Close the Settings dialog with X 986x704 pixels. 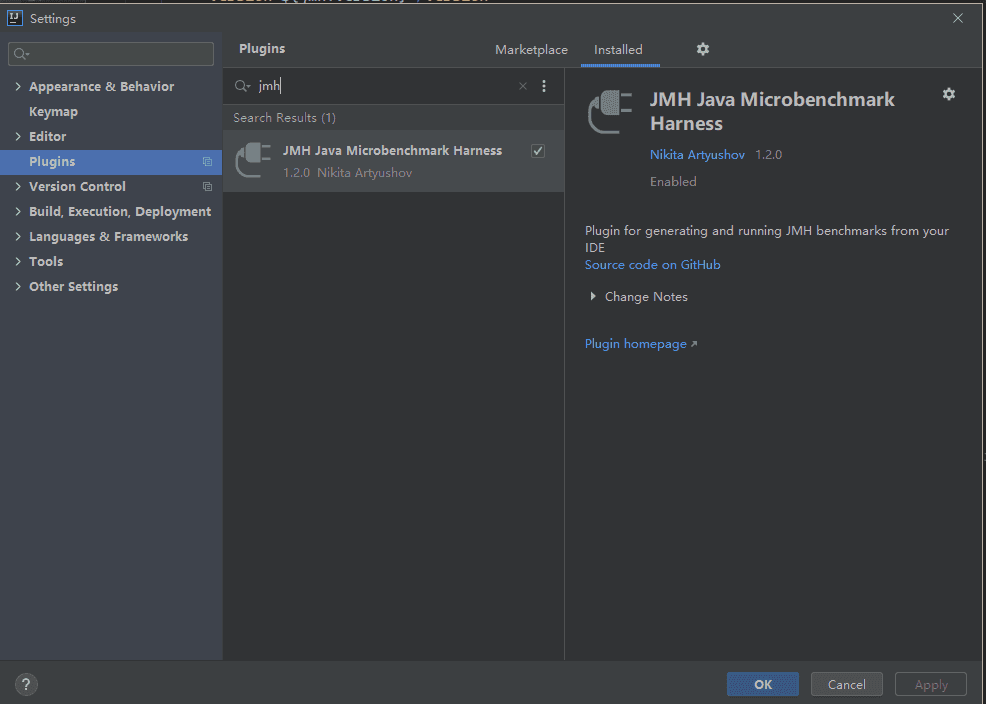point(958,18)
